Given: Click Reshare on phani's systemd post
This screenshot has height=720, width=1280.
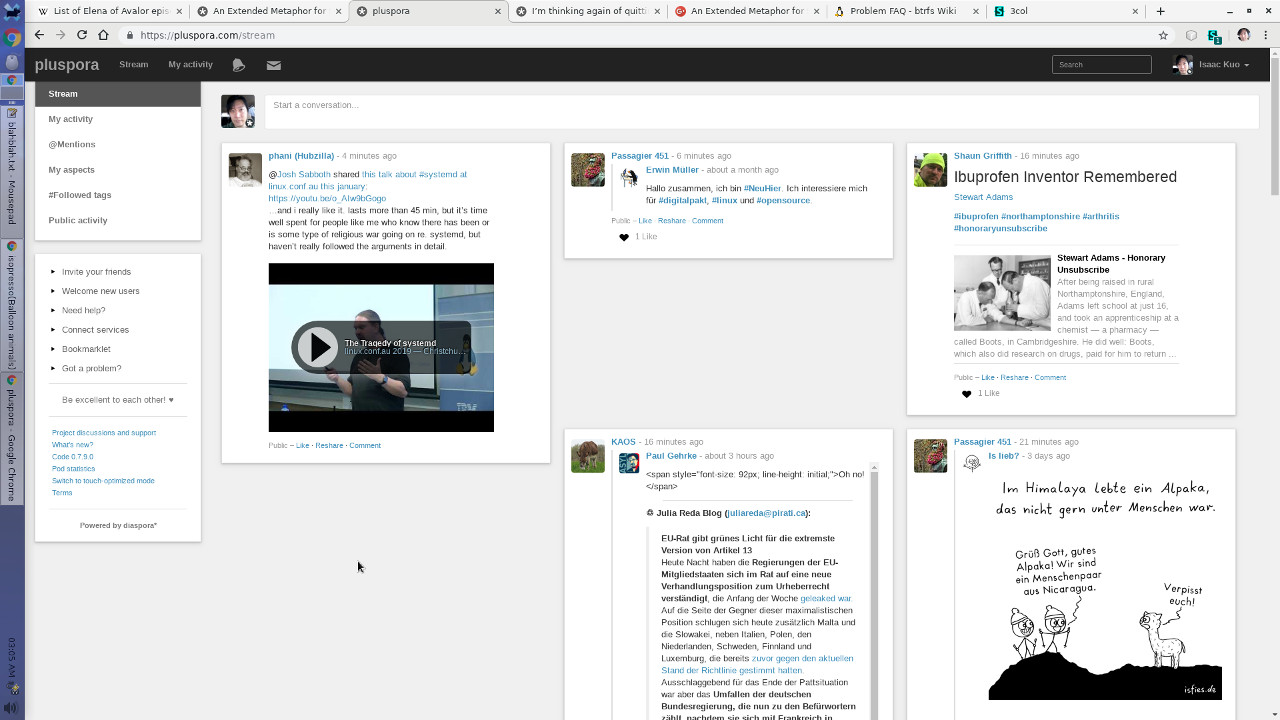Looking at the screenshot, I should pos(329,446).
